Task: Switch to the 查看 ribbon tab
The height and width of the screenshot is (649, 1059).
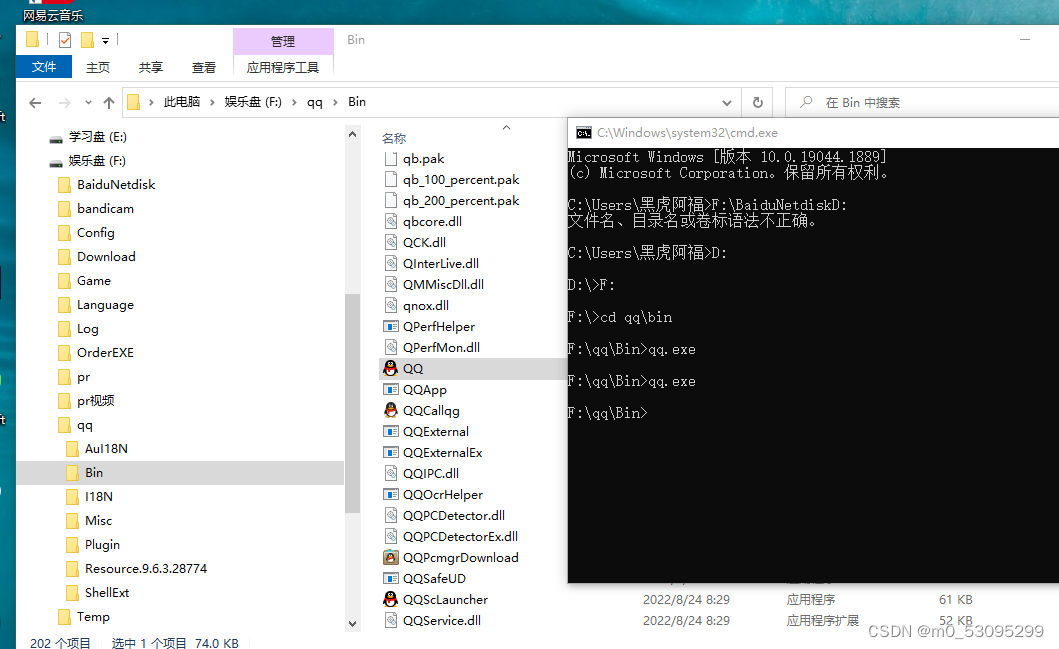Action: point(203,67)
